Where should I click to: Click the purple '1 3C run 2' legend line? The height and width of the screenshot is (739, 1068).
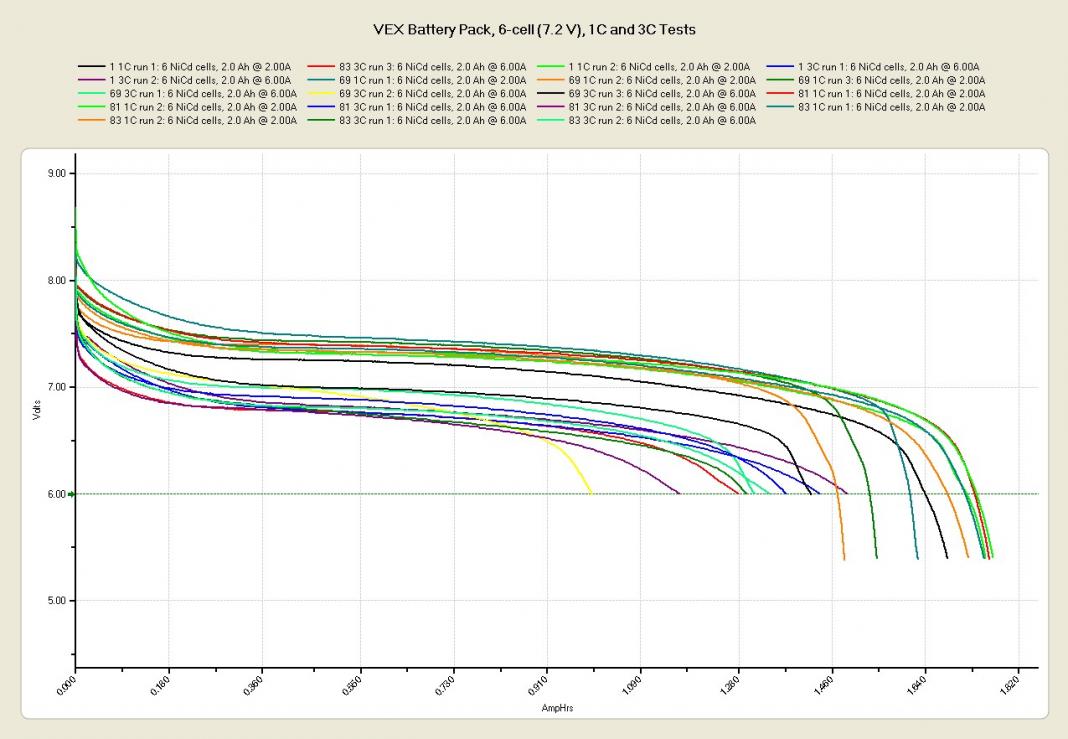pos(92,80)
